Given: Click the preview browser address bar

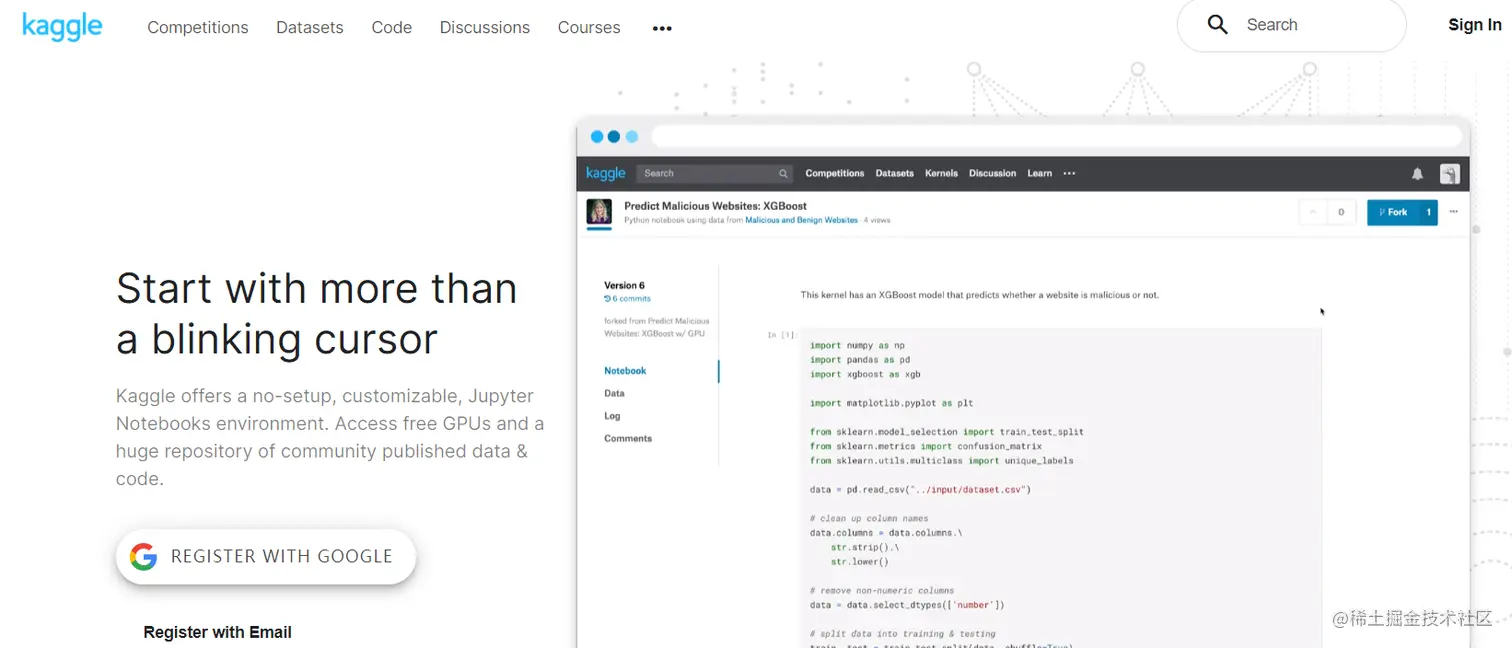Looking at the screenshot, I should coord(1056,137).
